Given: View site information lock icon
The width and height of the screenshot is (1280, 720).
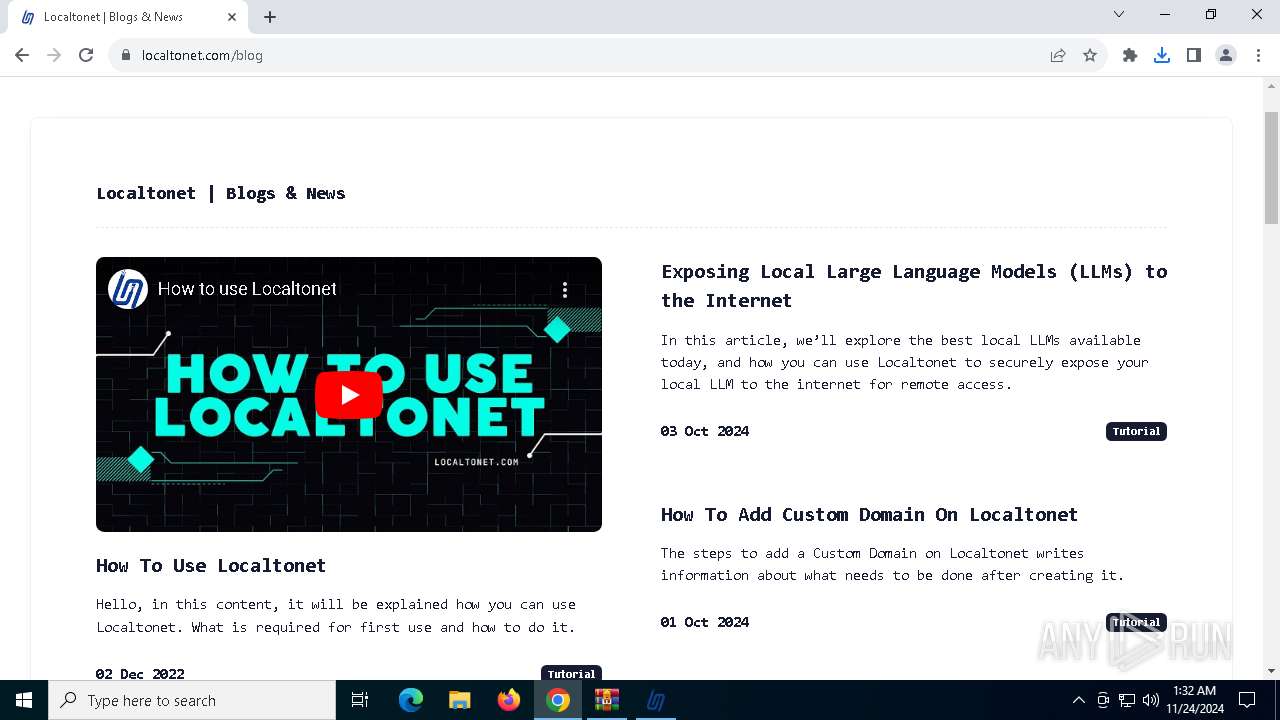Looking at the screenshot, I should point(125,55).
